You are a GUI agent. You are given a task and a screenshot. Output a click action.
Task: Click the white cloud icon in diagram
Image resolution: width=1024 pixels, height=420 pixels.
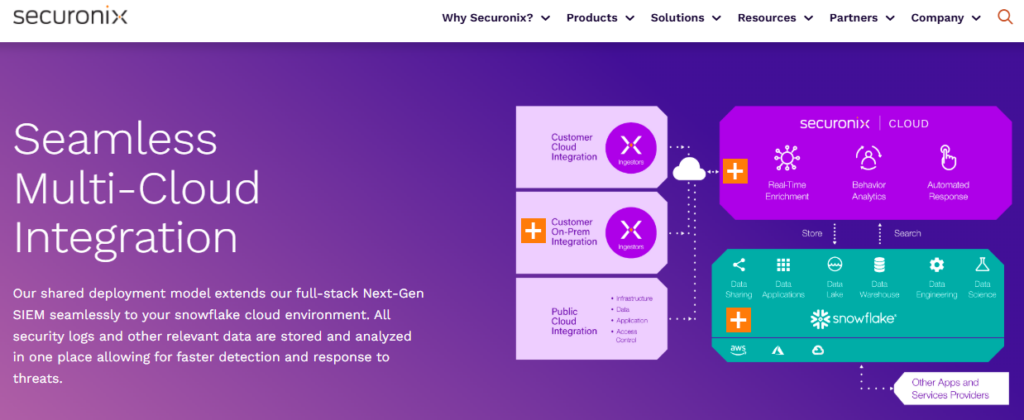click(689, 170)
